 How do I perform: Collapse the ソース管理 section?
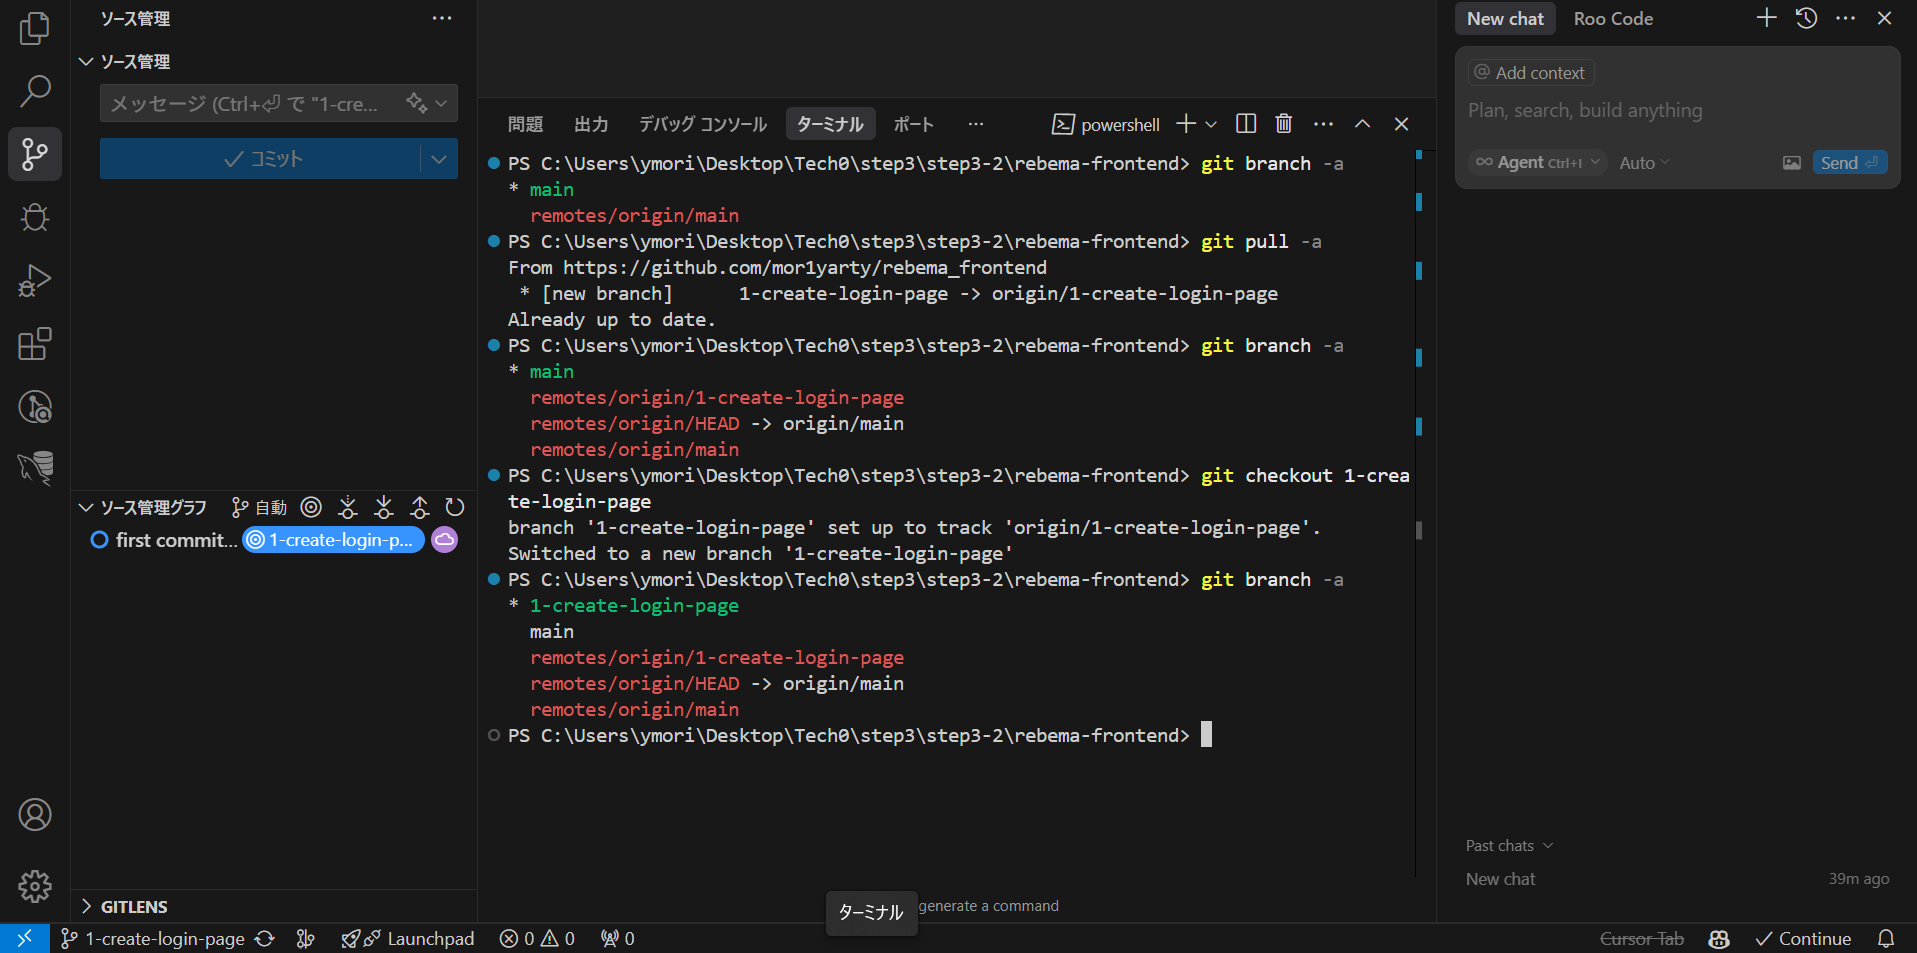point(86,61)
